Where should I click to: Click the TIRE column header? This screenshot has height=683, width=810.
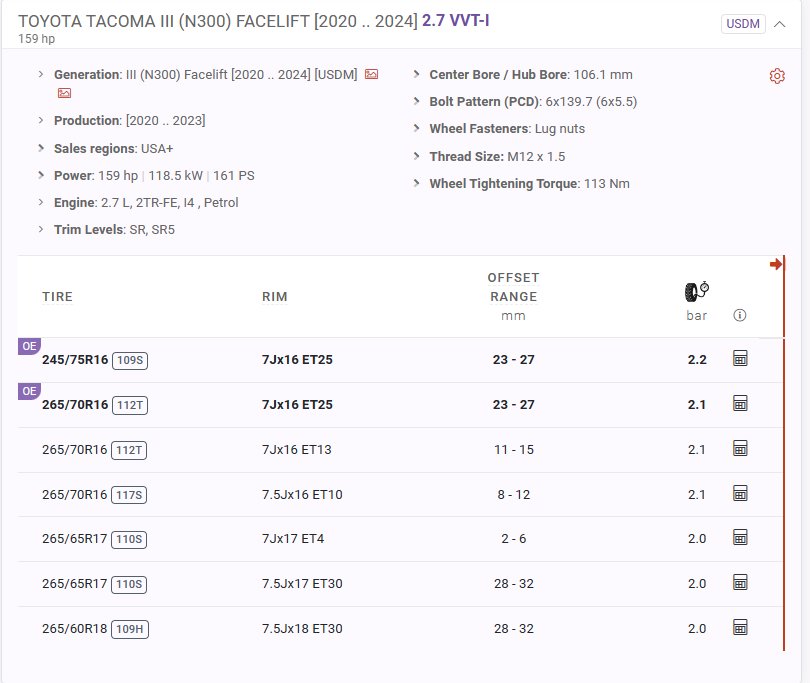(57, 297)
